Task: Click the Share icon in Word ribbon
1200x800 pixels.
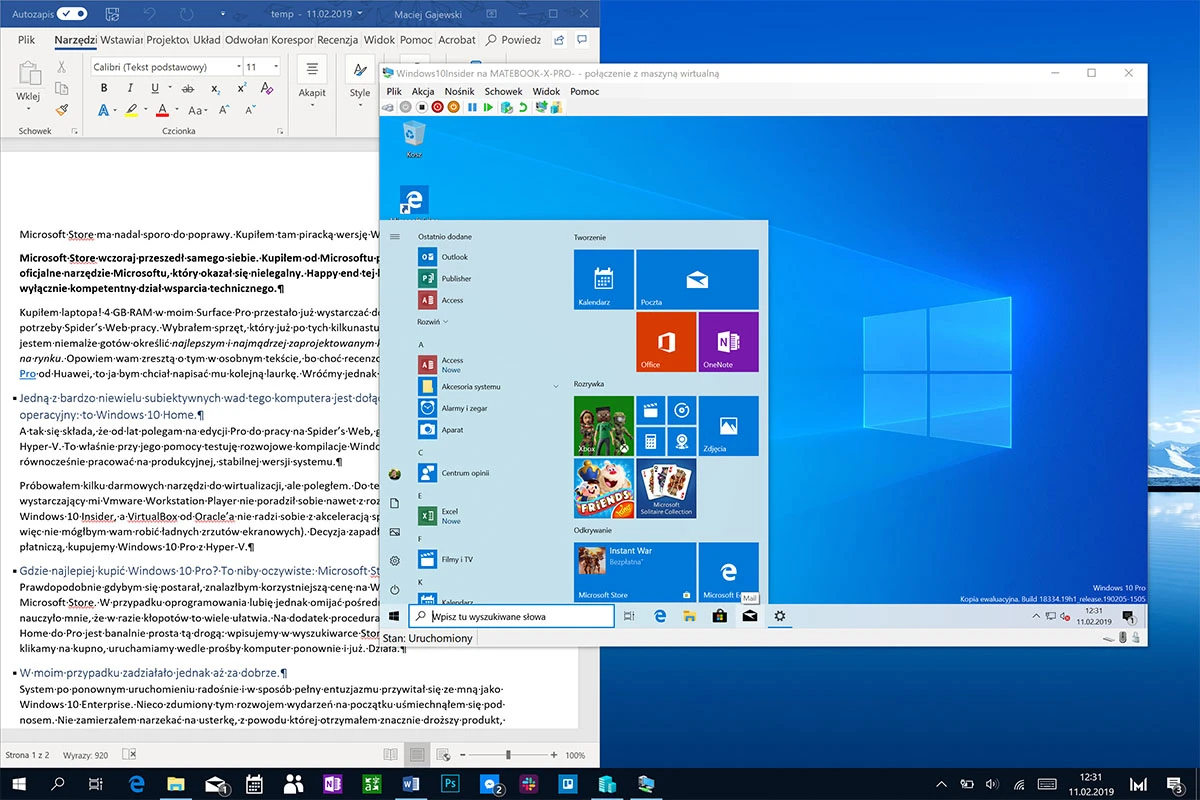Action: point(558,40)
